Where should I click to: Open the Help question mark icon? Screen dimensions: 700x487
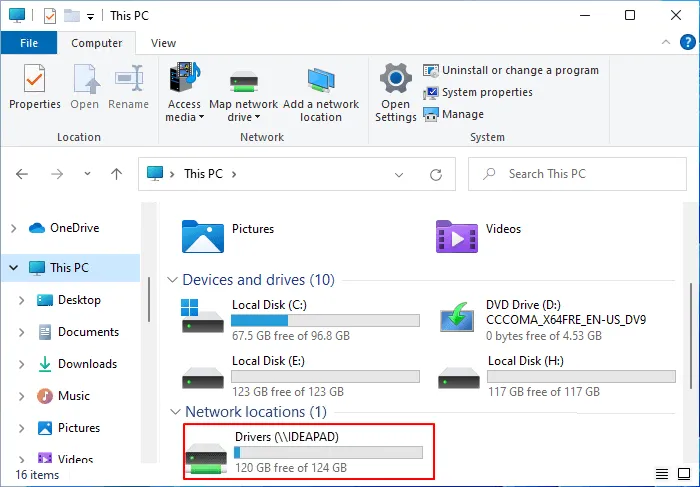(x=688, y=42)
